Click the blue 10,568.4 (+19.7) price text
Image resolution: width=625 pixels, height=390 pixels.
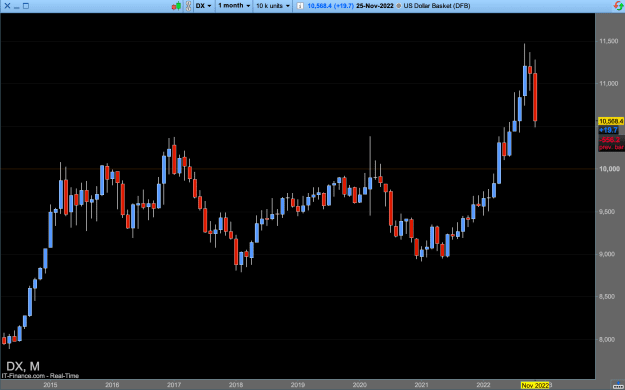330,6
